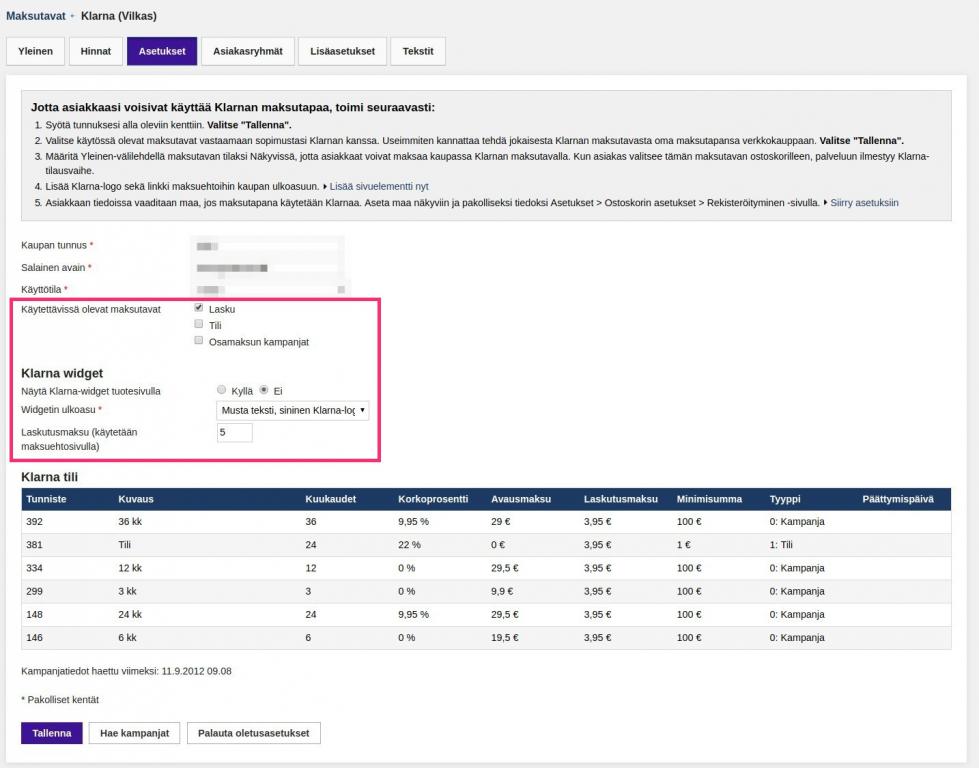Uncheck the Lasku payment method checkbox
This screenshot has width=979, height=768.
(x=199, y=308)
